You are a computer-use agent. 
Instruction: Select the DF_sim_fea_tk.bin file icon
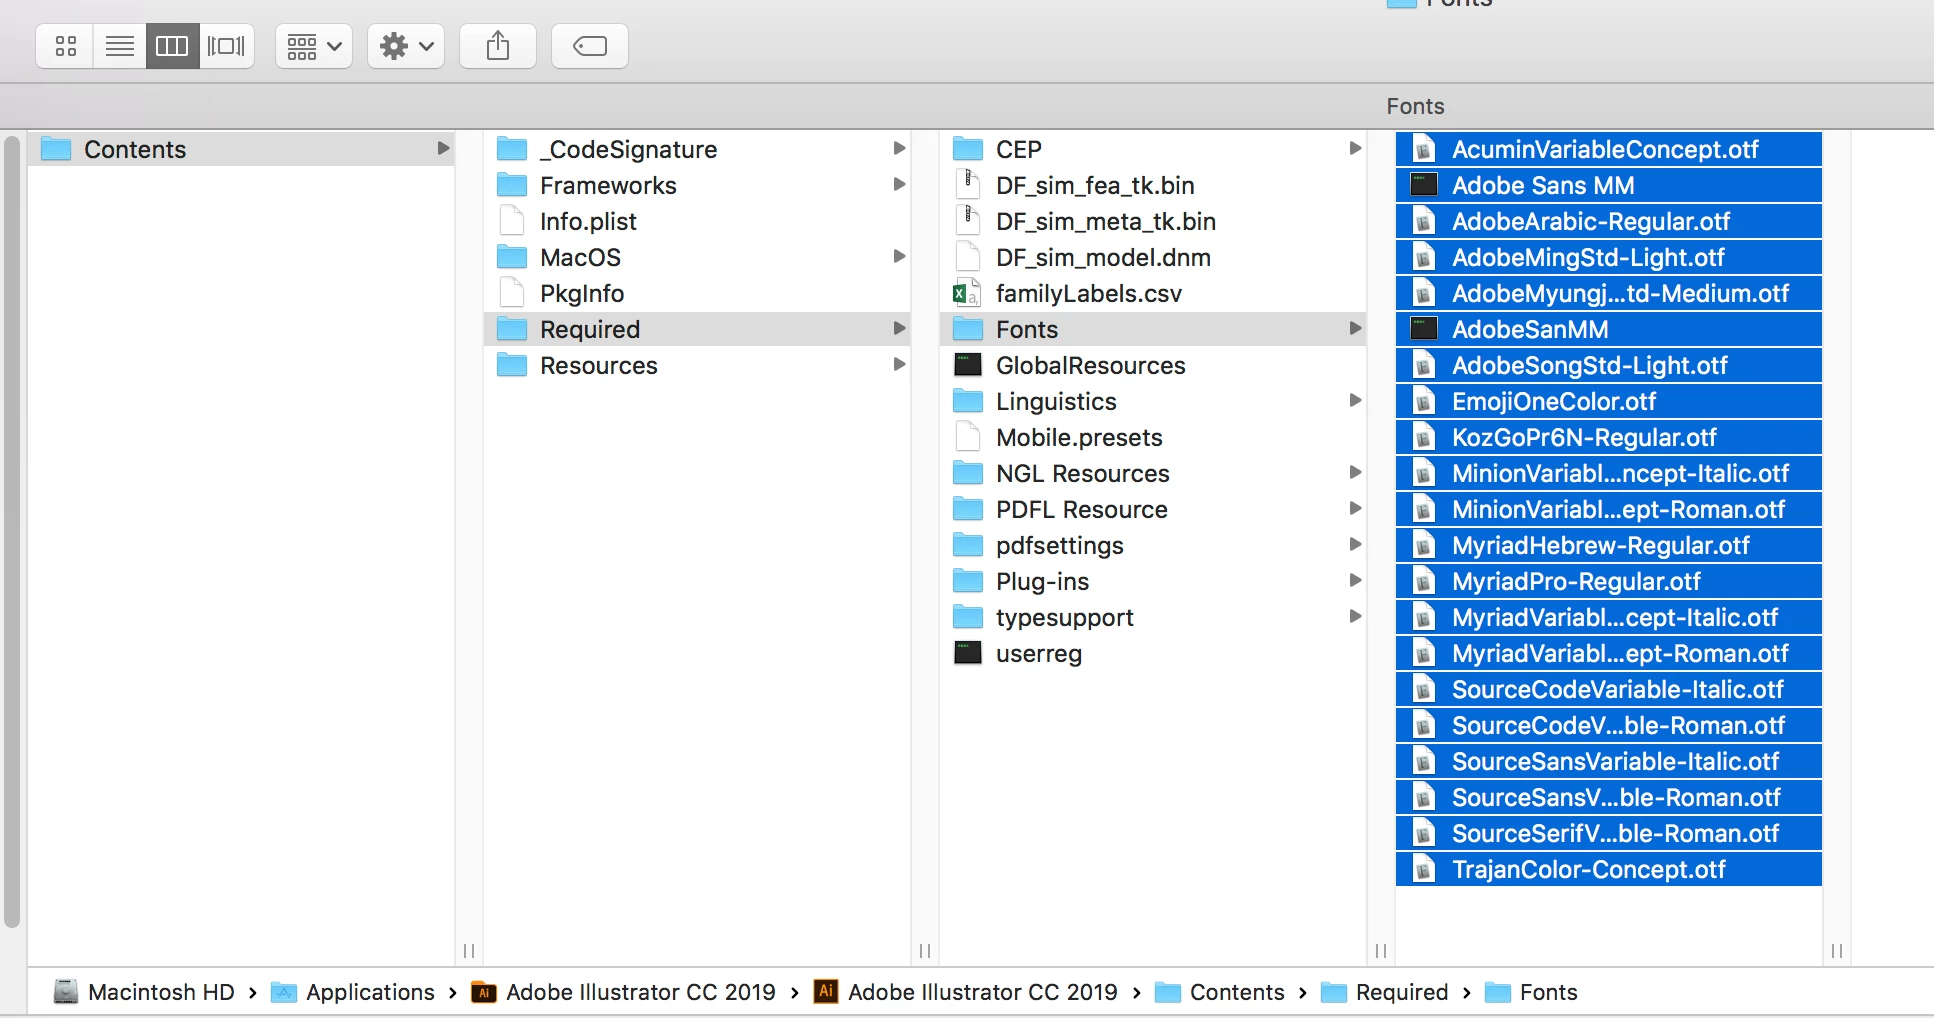[x=968, y=185]
